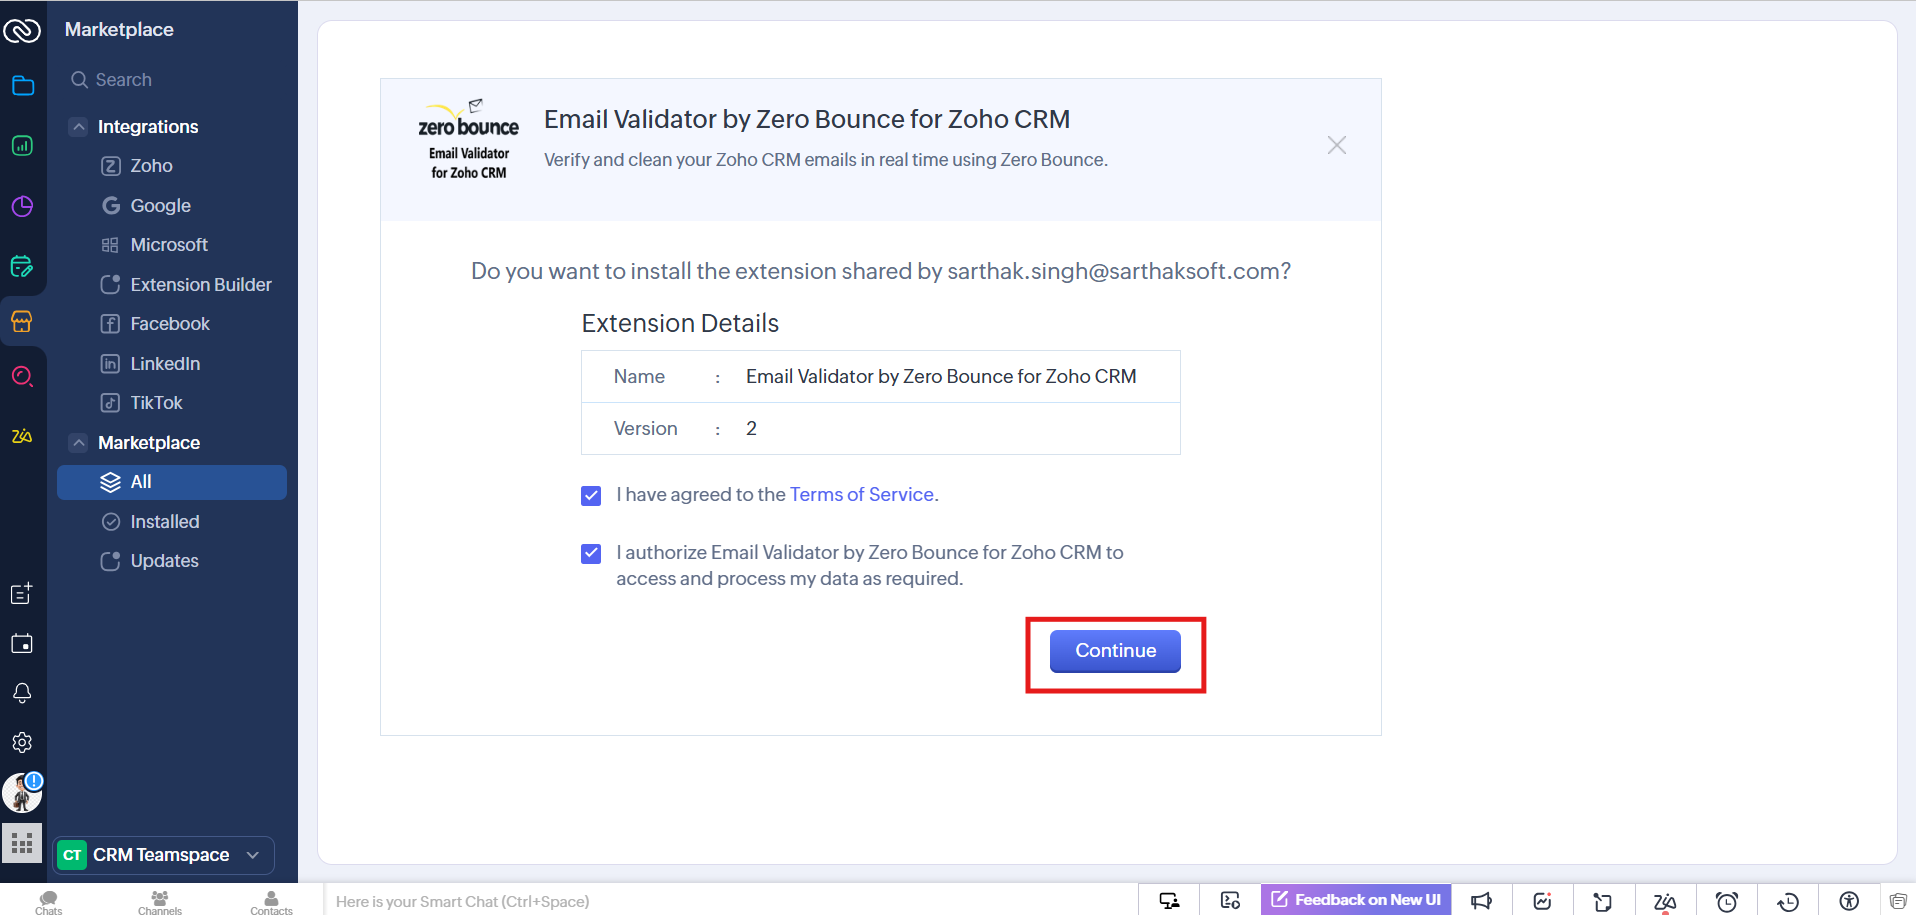The width and height of the screenshot is (1916, 915).
Task: Uncheck the data access authorization checkbox
Action: [x=591, y=554]
